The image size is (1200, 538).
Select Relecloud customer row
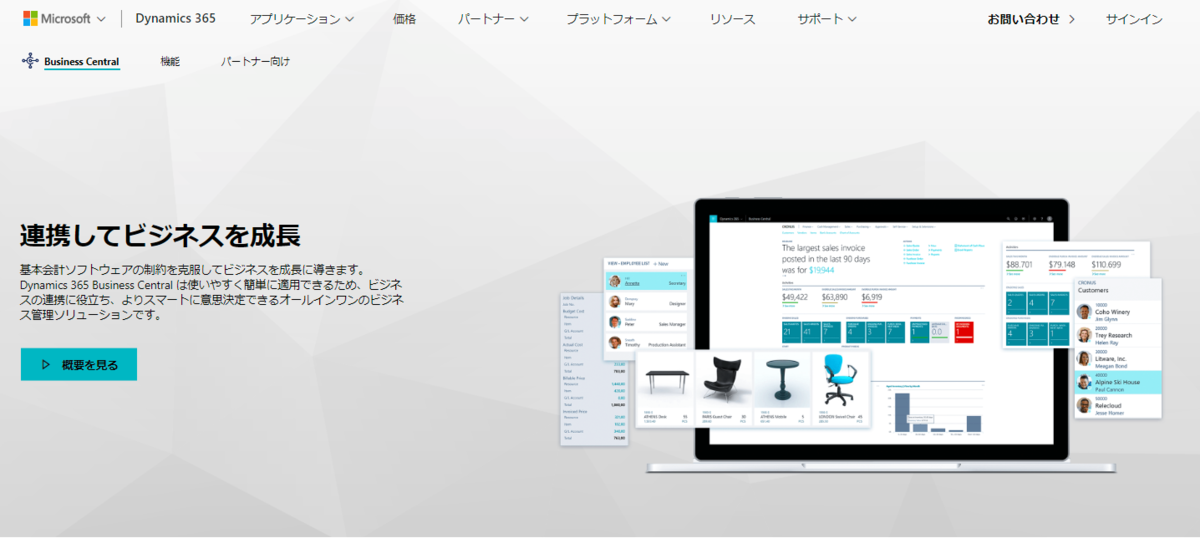(x=1117, y=405)
